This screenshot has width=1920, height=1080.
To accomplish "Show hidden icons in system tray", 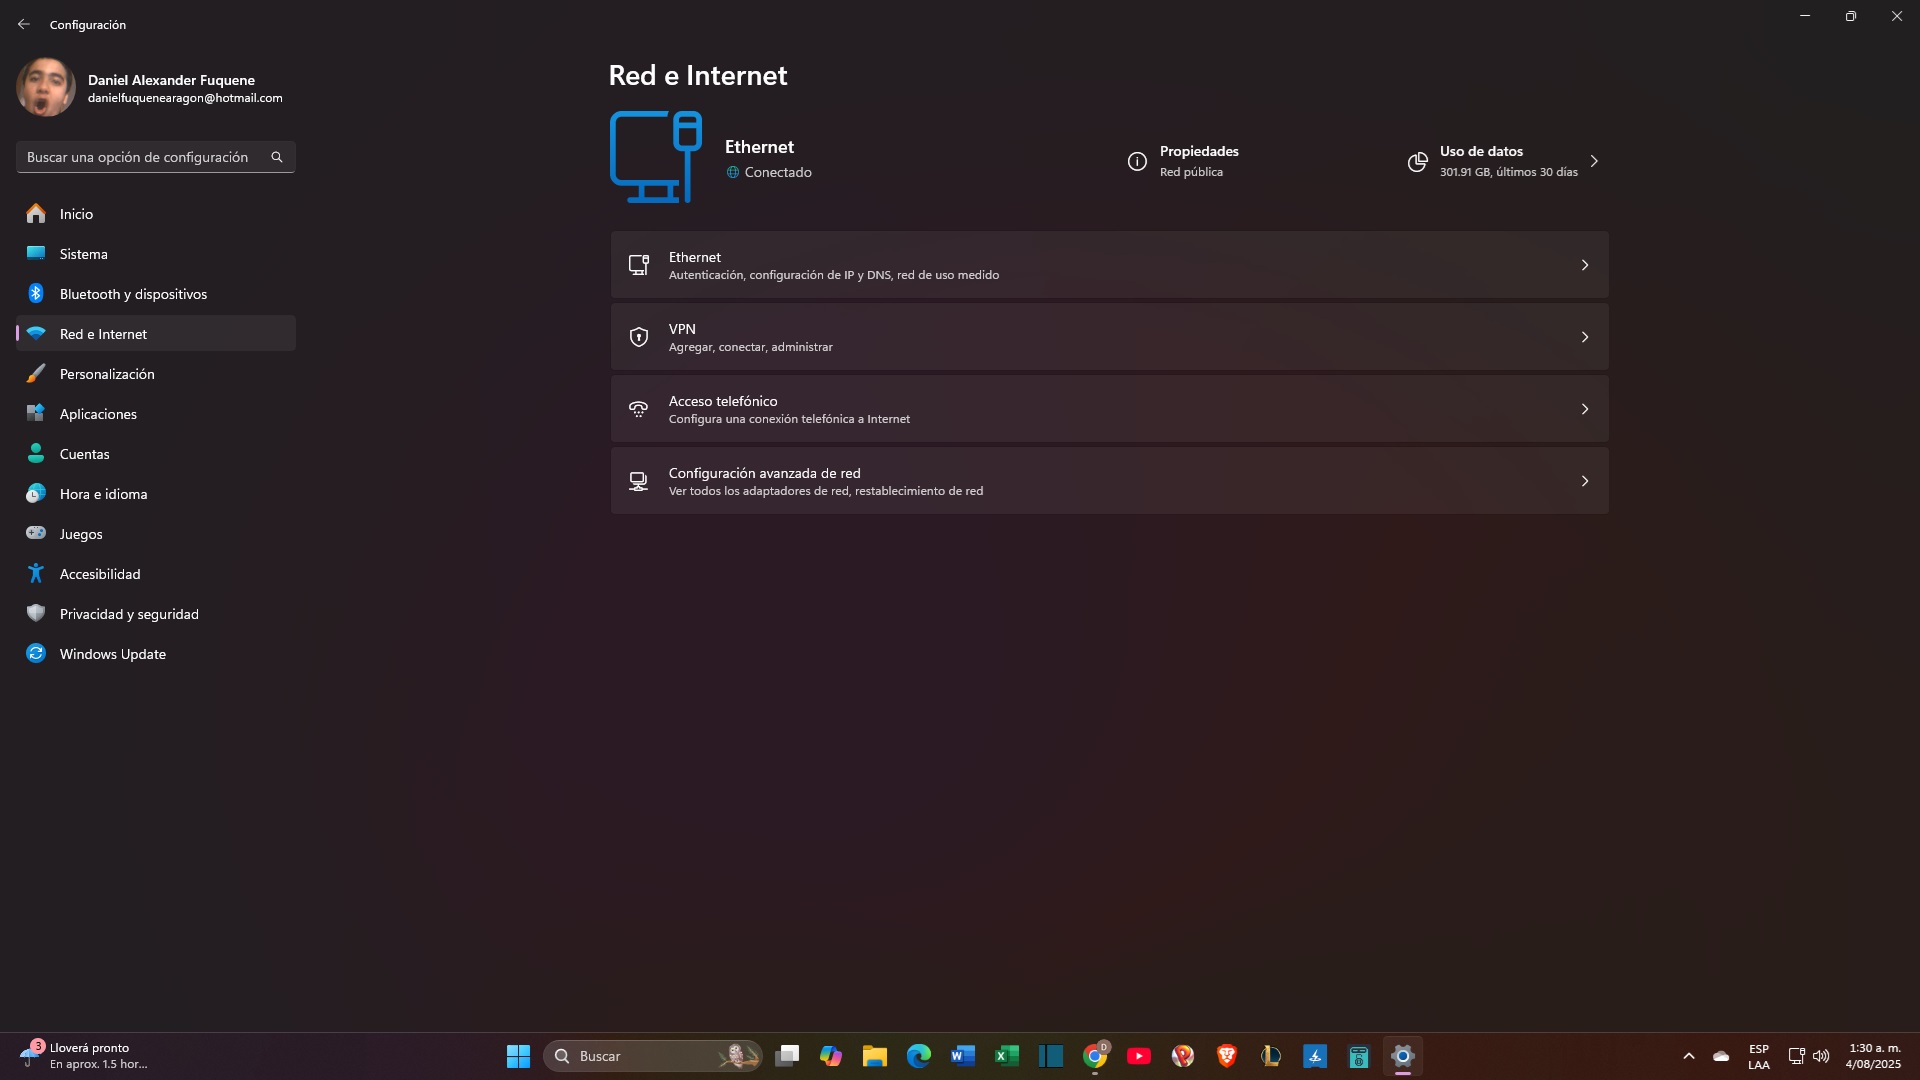I will point(1689,1056).
